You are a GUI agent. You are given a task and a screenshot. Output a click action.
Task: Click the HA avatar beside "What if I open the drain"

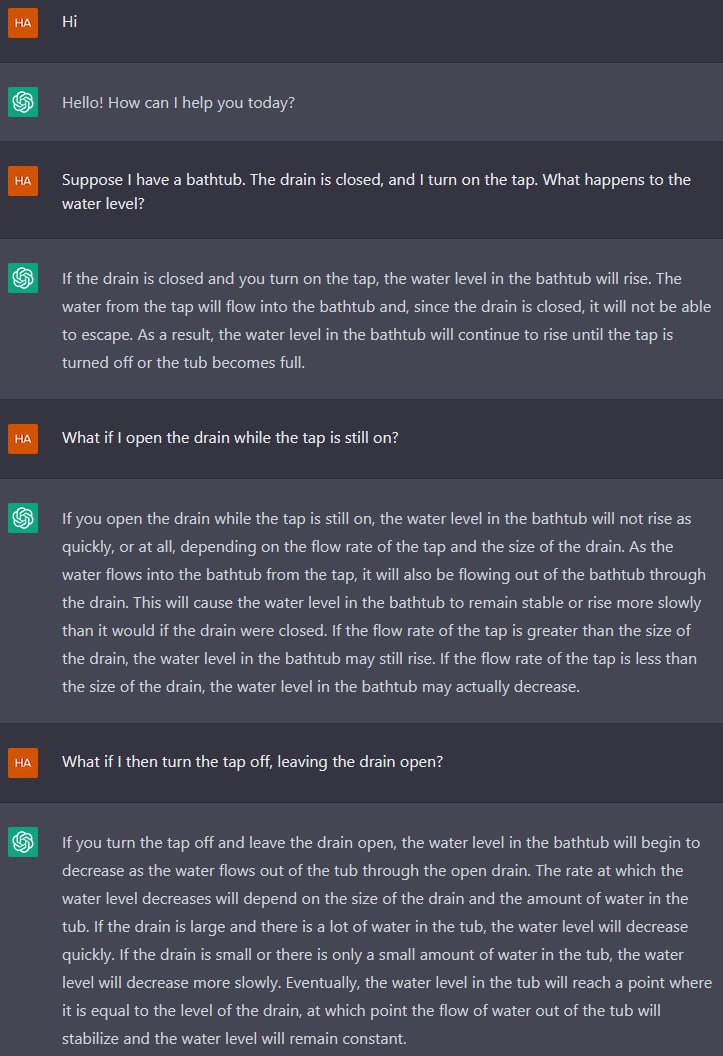pyautogui.click(x=23, y=438)
